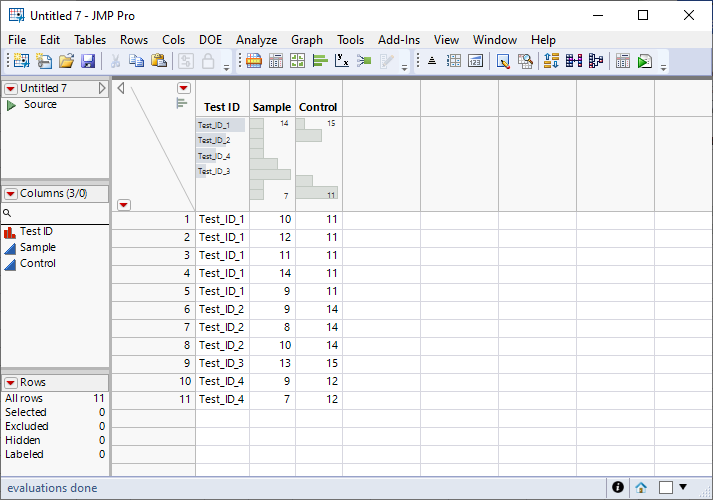713x500 pixels.
Task: Click the Control column header
Action: (318, 107)
